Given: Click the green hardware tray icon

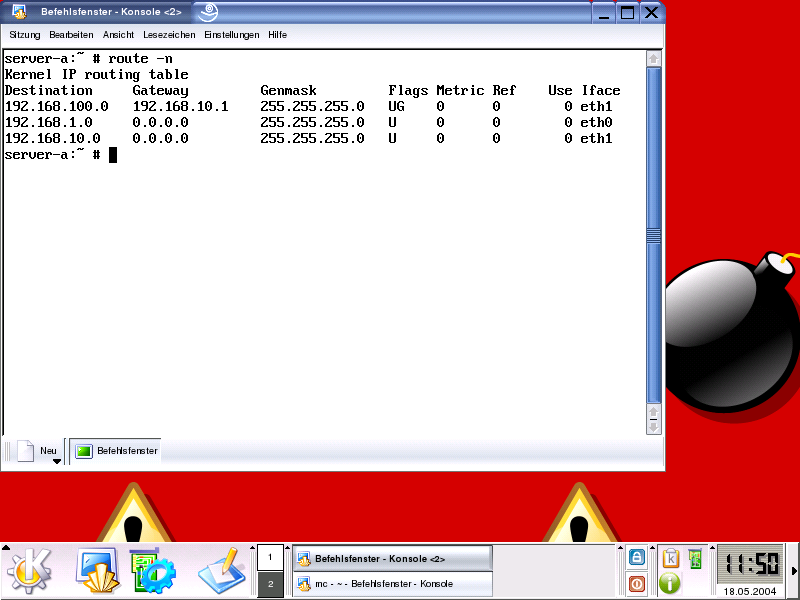Looking at the screenshot, I should 695,559.
